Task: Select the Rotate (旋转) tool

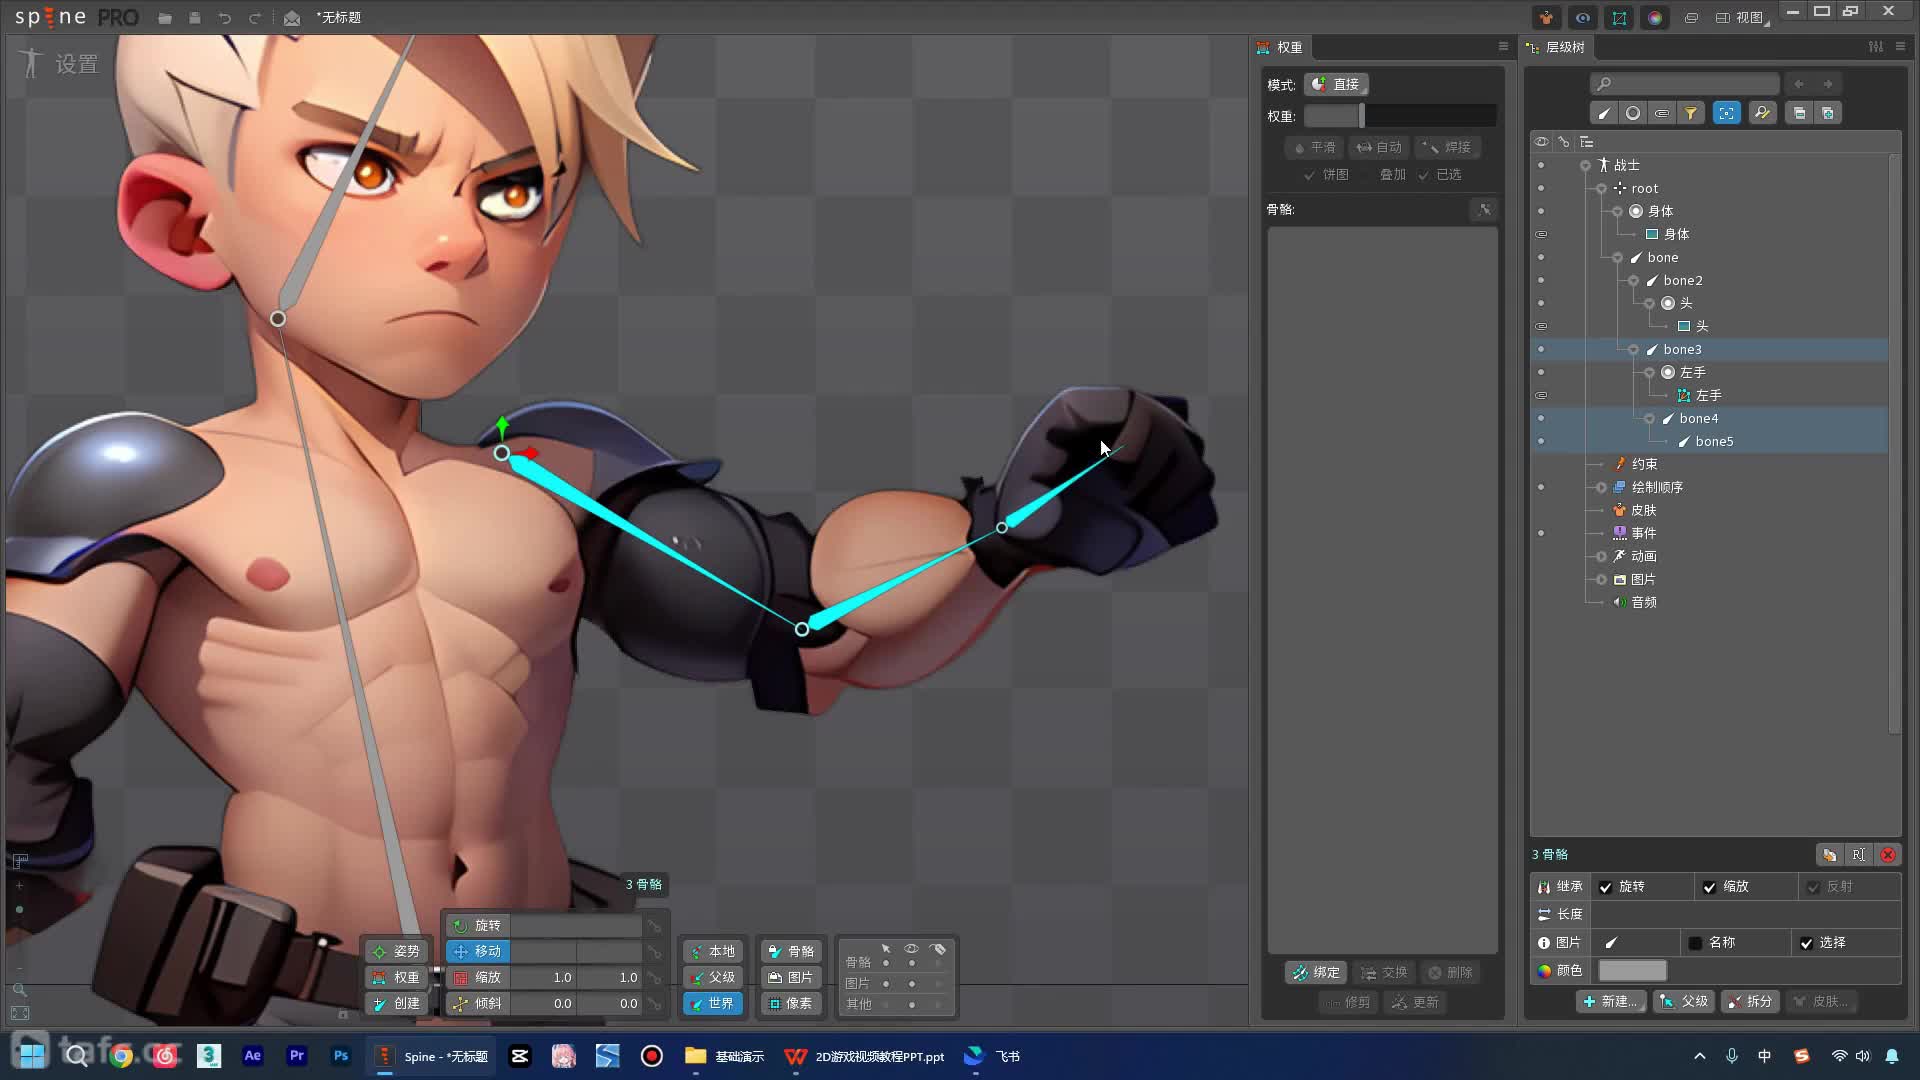Action: pos(477,926)
